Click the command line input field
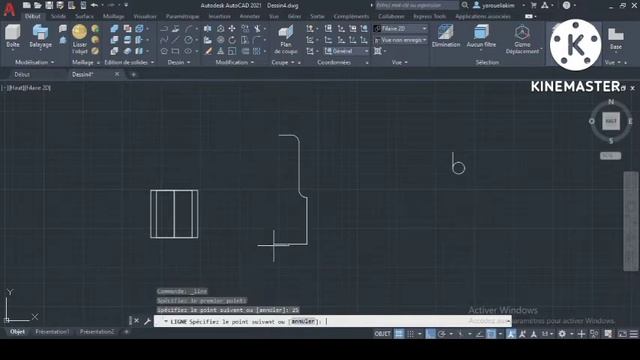 coord(333,321)
